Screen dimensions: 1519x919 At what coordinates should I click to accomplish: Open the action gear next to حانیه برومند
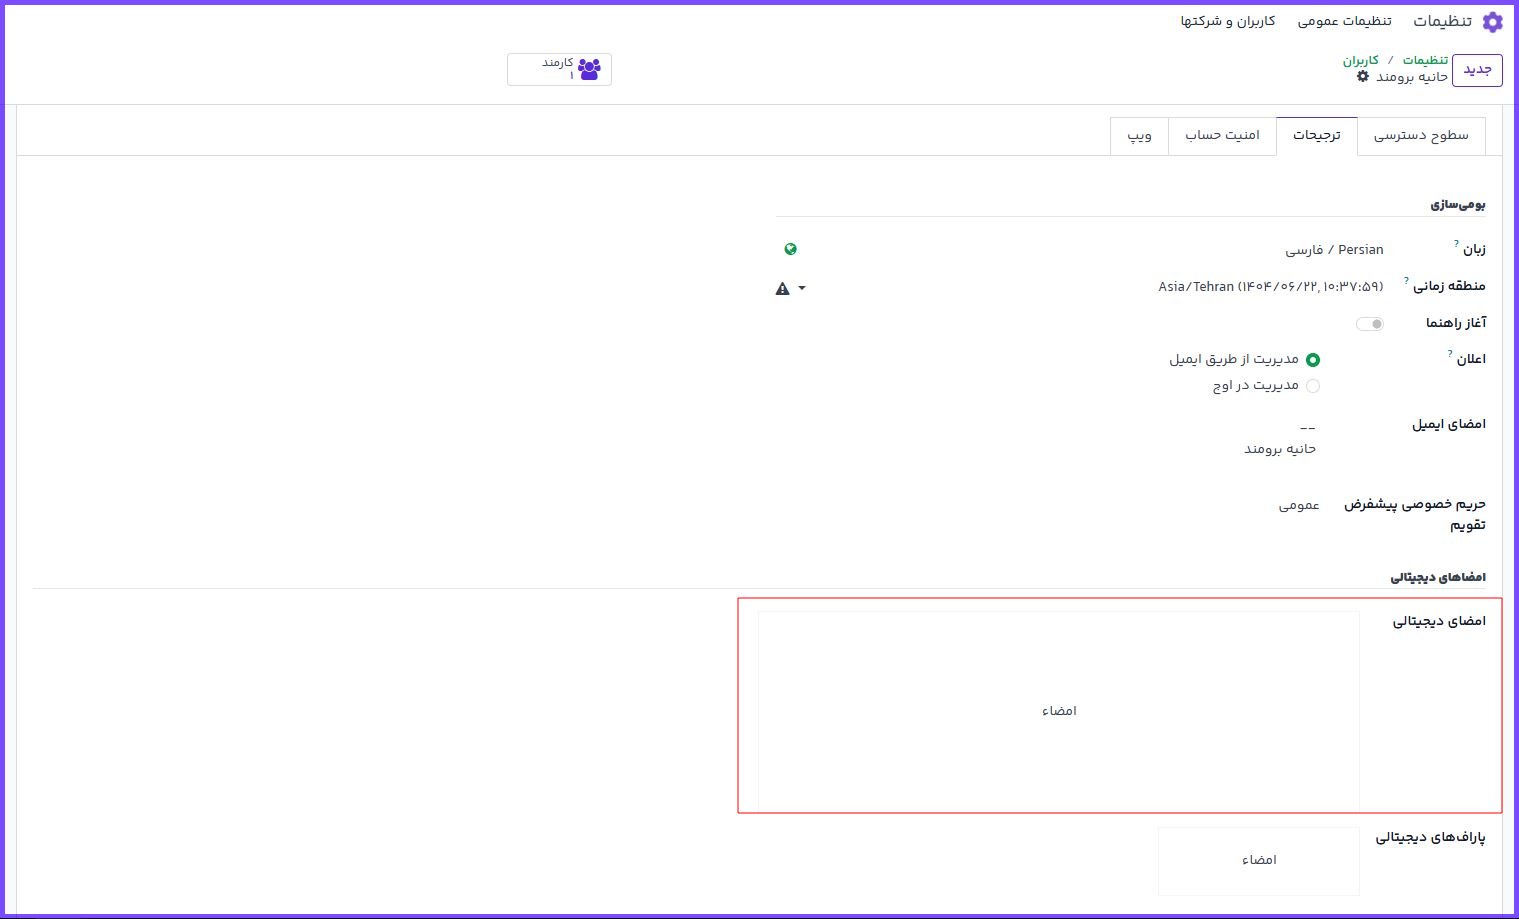(1363, 77)
